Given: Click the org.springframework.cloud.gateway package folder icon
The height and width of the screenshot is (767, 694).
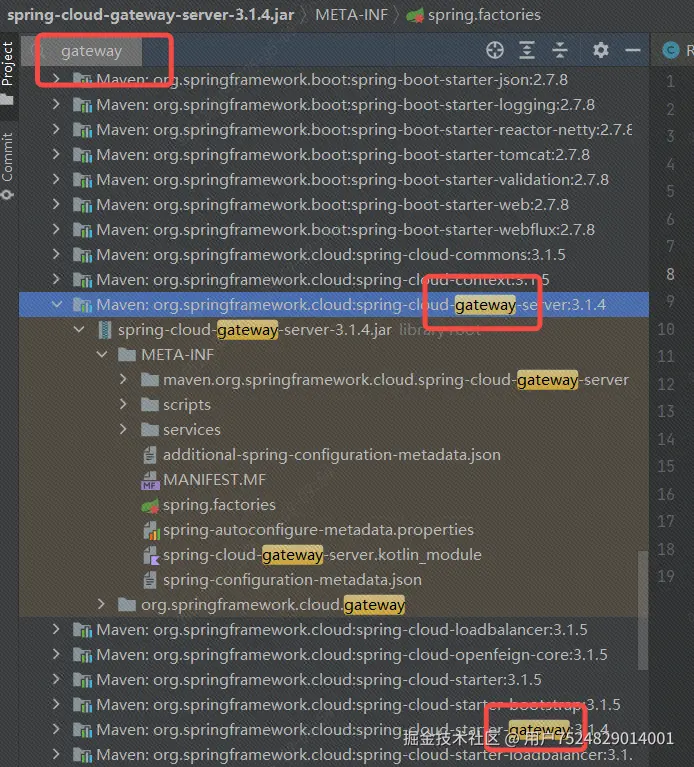Looking at the screenshot, I should (127, 605).
